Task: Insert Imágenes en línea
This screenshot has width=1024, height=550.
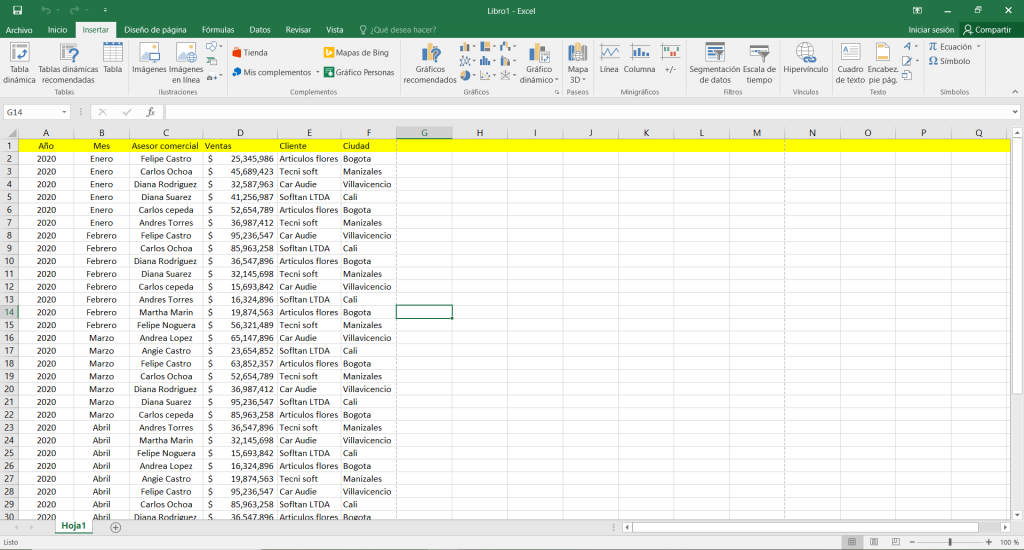Action: (186, 63)
